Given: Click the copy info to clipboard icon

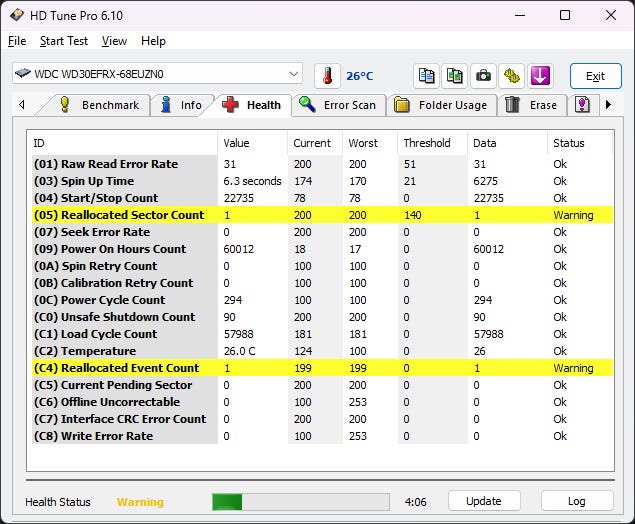Looking at the screenshot, I should [426, 76].
